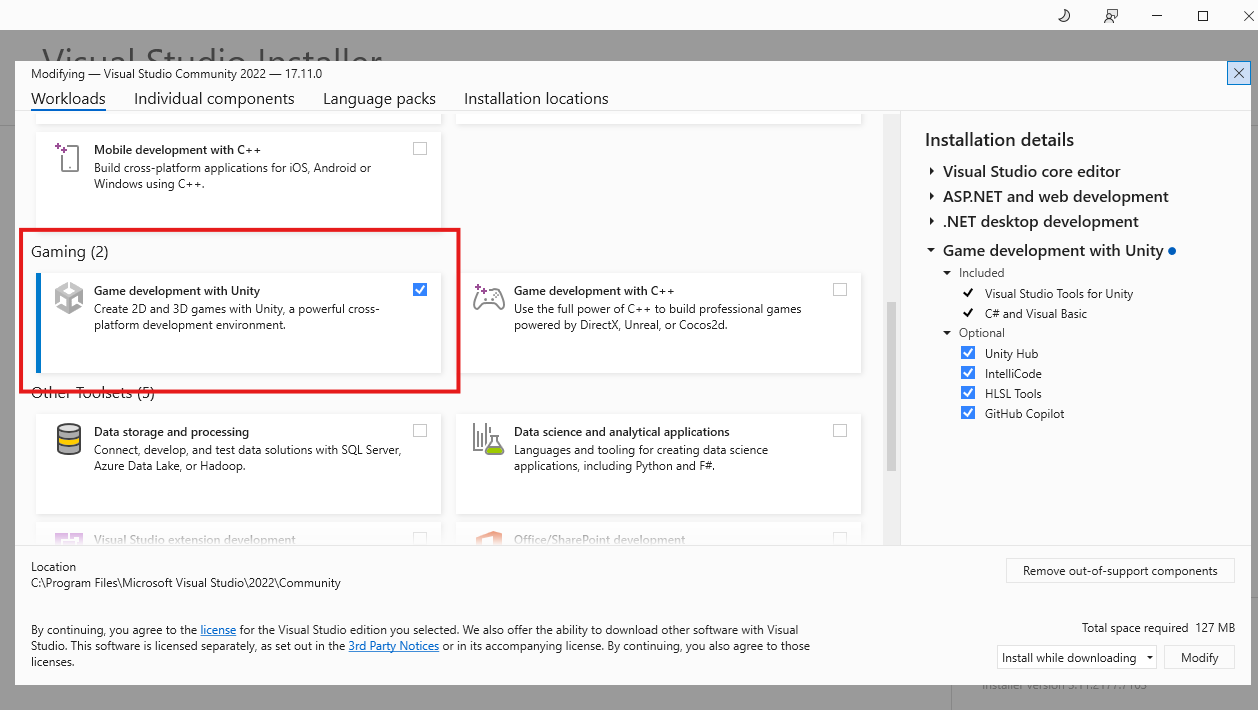The width and height of the screenshot is (1258, 710).
Task: Check Data science and analytical applications
Action: [840, 431]
